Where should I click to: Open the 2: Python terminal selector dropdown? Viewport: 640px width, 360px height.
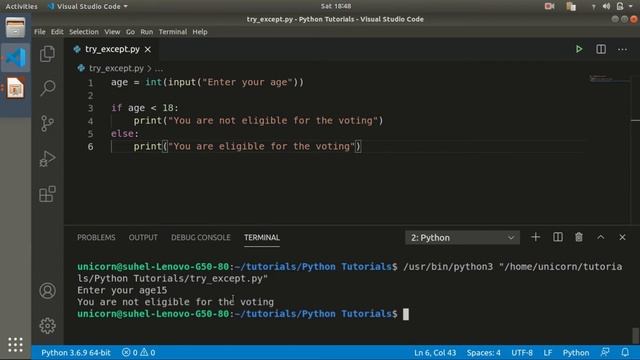[462, 238]
